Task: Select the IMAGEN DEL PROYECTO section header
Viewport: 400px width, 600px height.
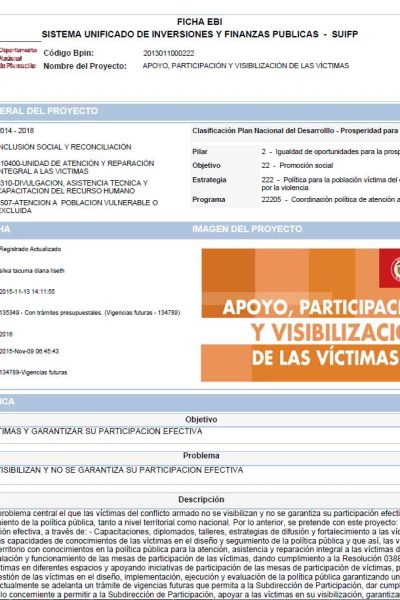Action: pyautogui.click(x=247, y=229)
